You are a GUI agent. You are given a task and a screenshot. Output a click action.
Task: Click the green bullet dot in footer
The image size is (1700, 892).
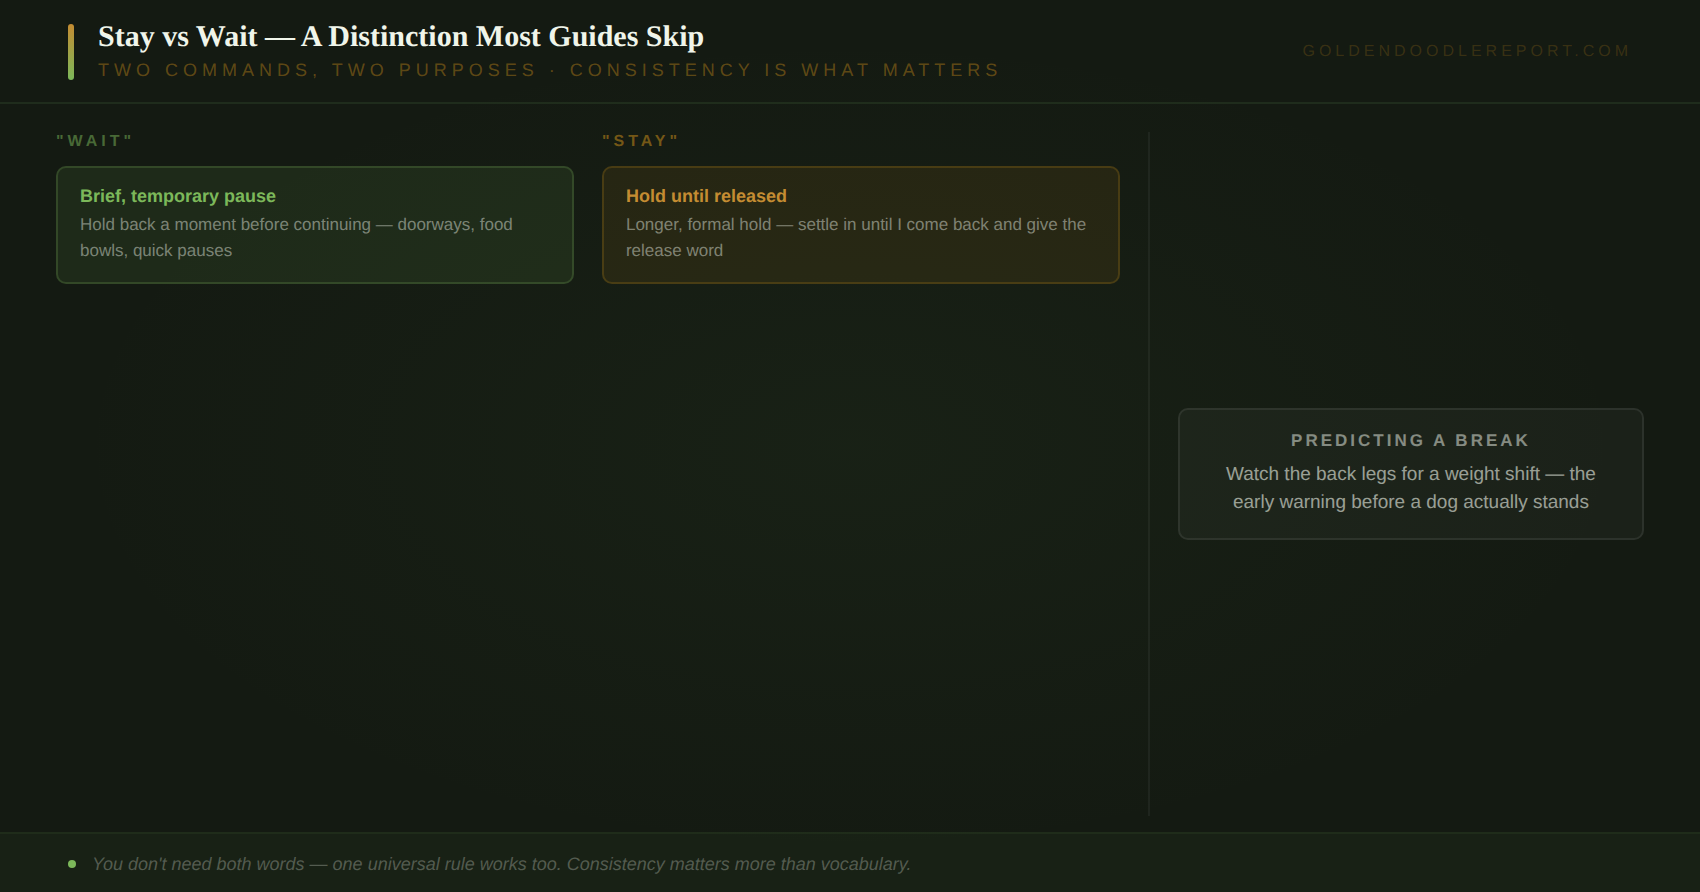click(x=72, y=864)
